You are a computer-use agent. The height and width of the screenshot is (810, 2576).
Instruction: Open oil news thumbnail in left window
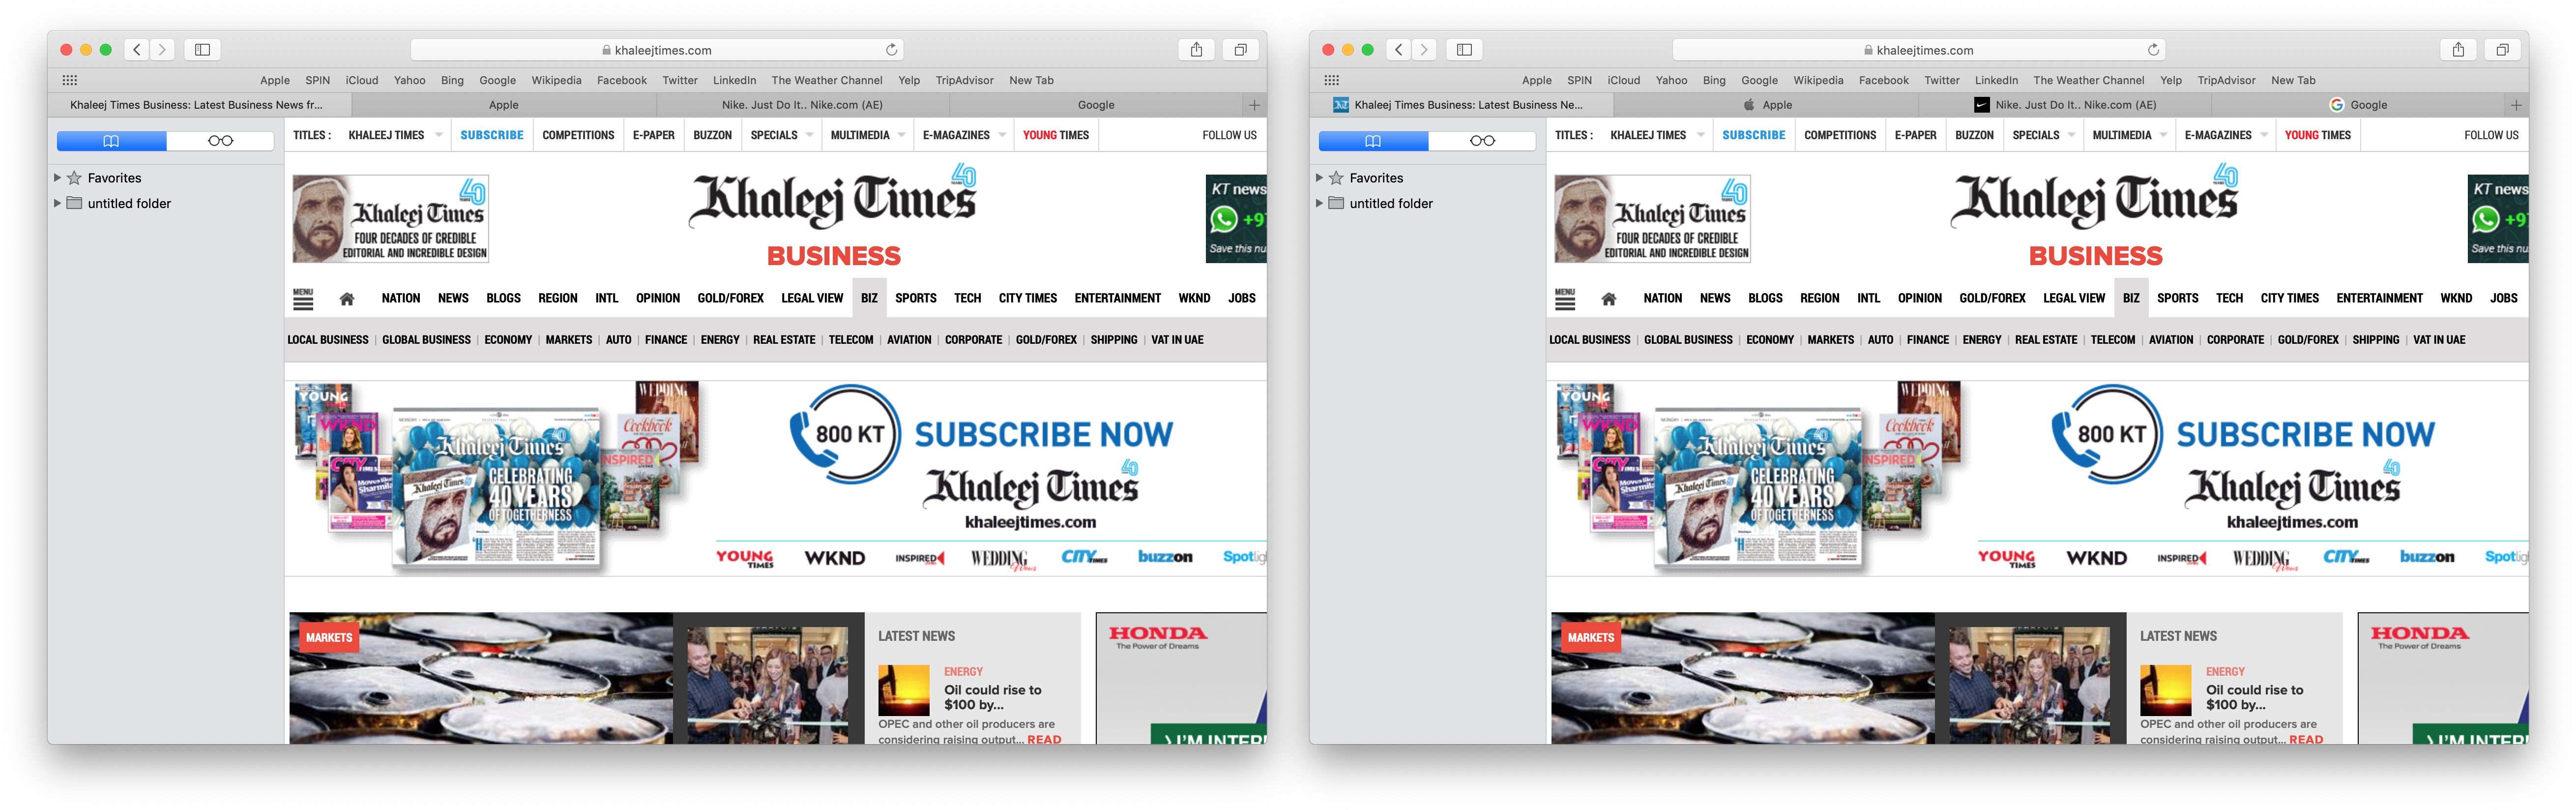pos(904,690)
